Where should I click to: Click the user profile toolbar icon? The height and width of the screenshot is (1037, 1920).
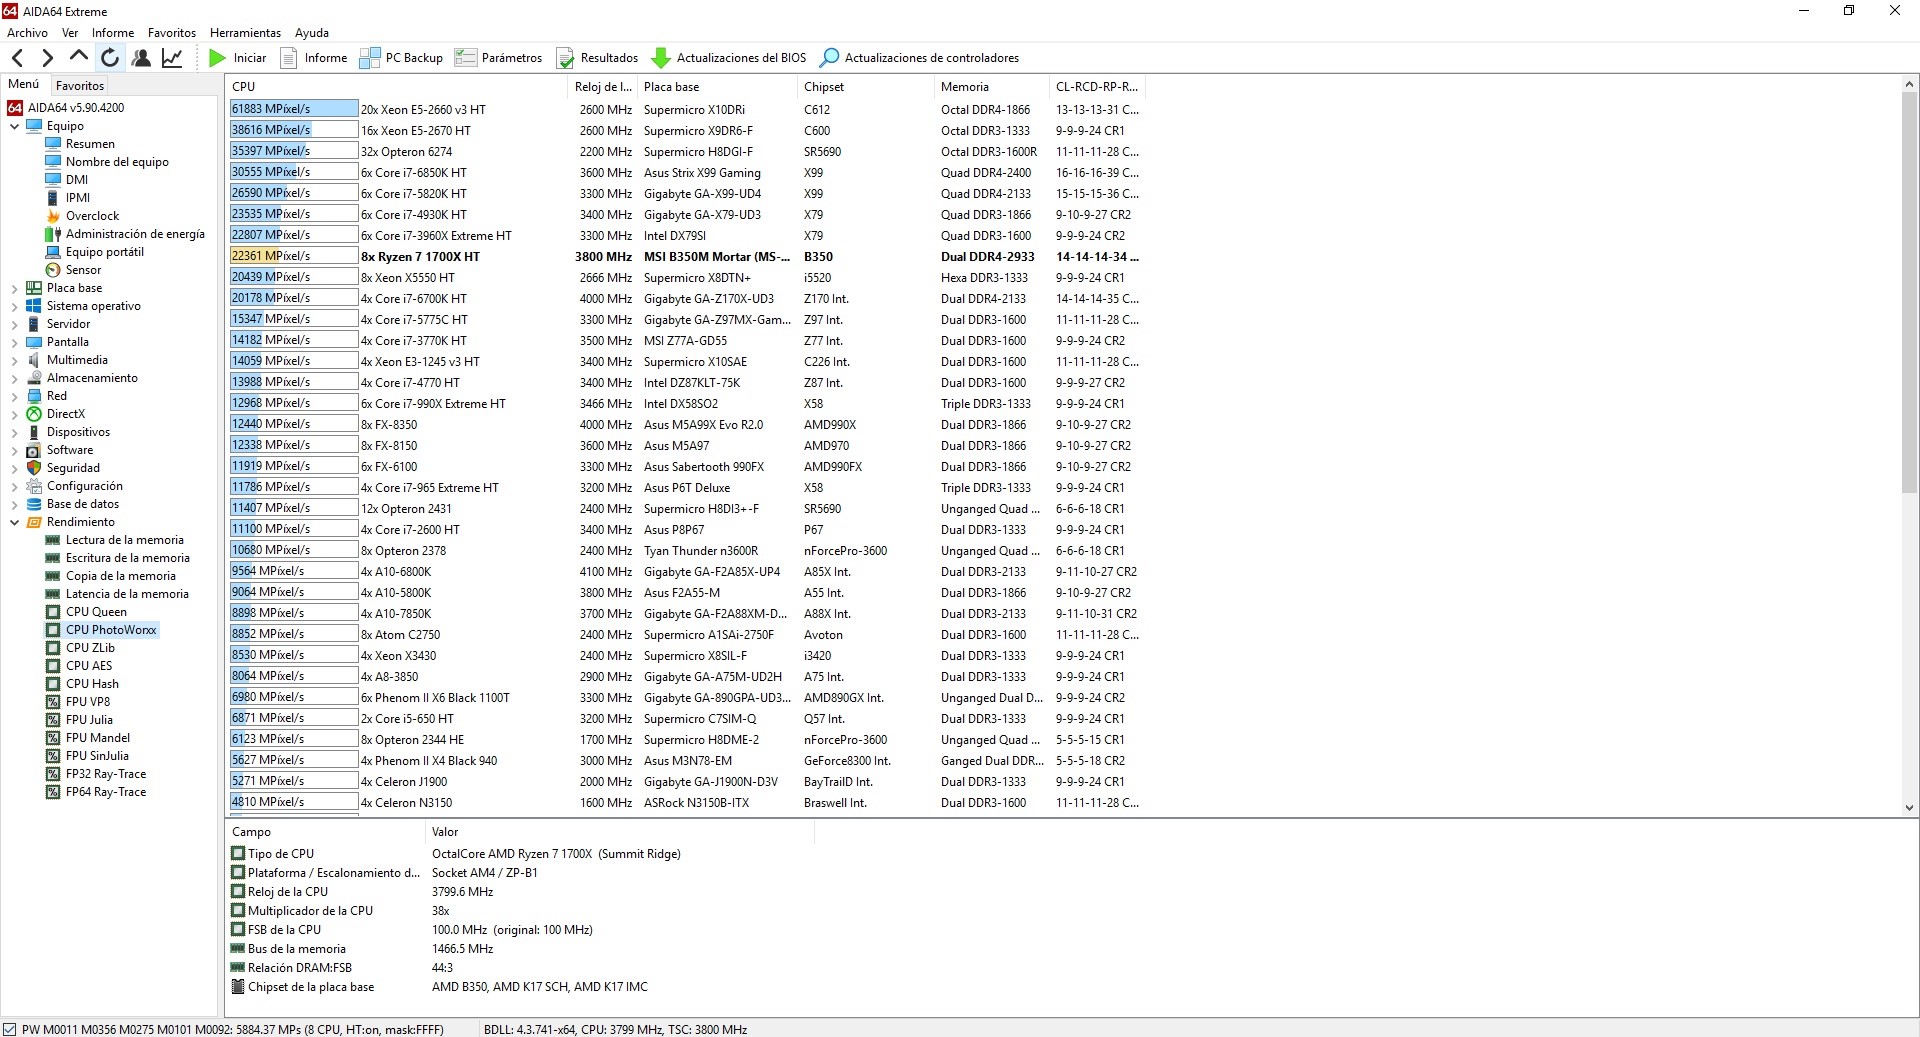tap(141, 58)
